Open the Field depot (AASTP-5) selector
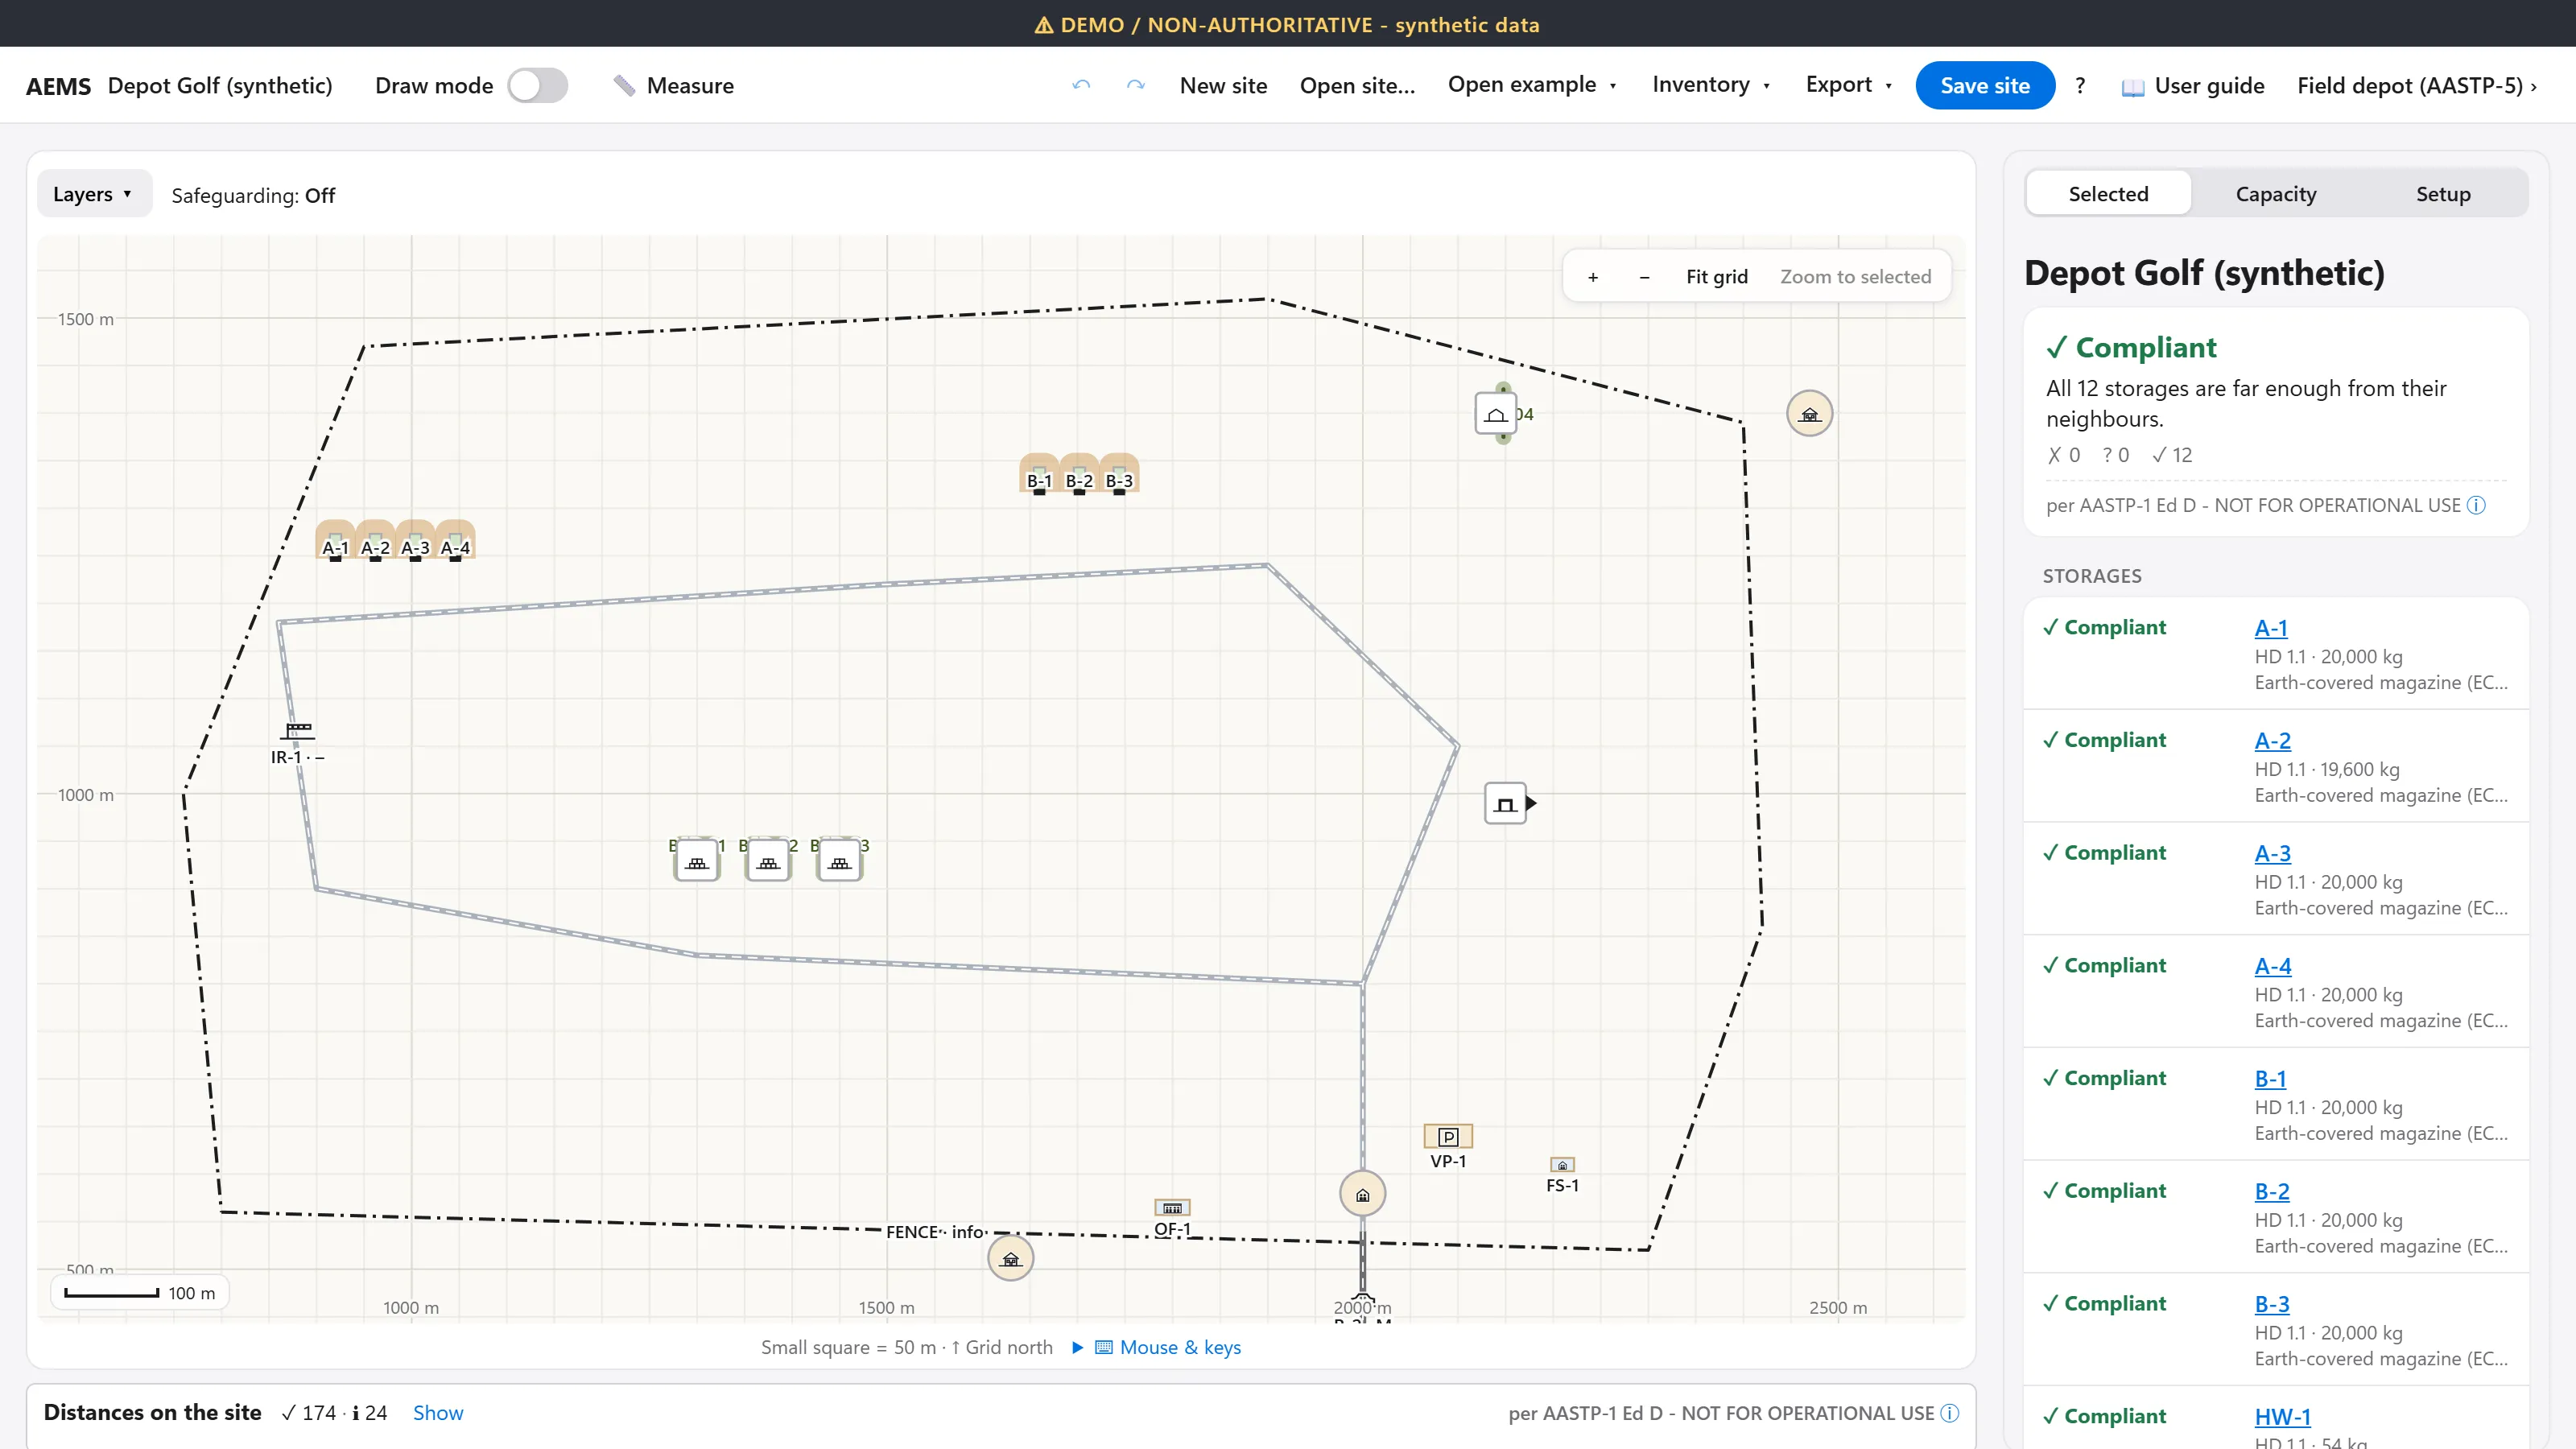The height and width of the screenshot is (1449, 2576). 2417,85
